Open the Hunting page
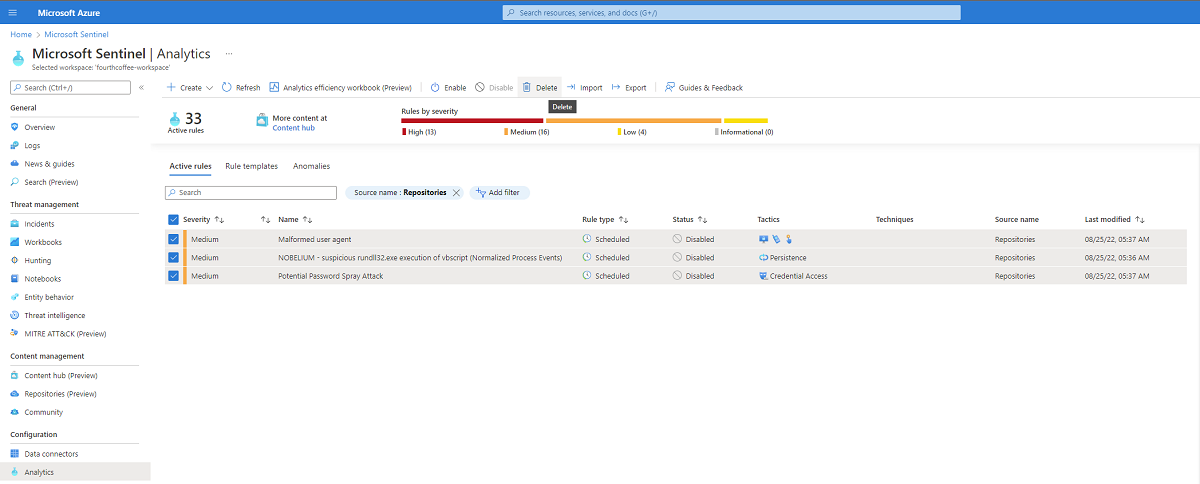Image resolution: width=1200 pixels, height=484 pixels. pos(38,260)
